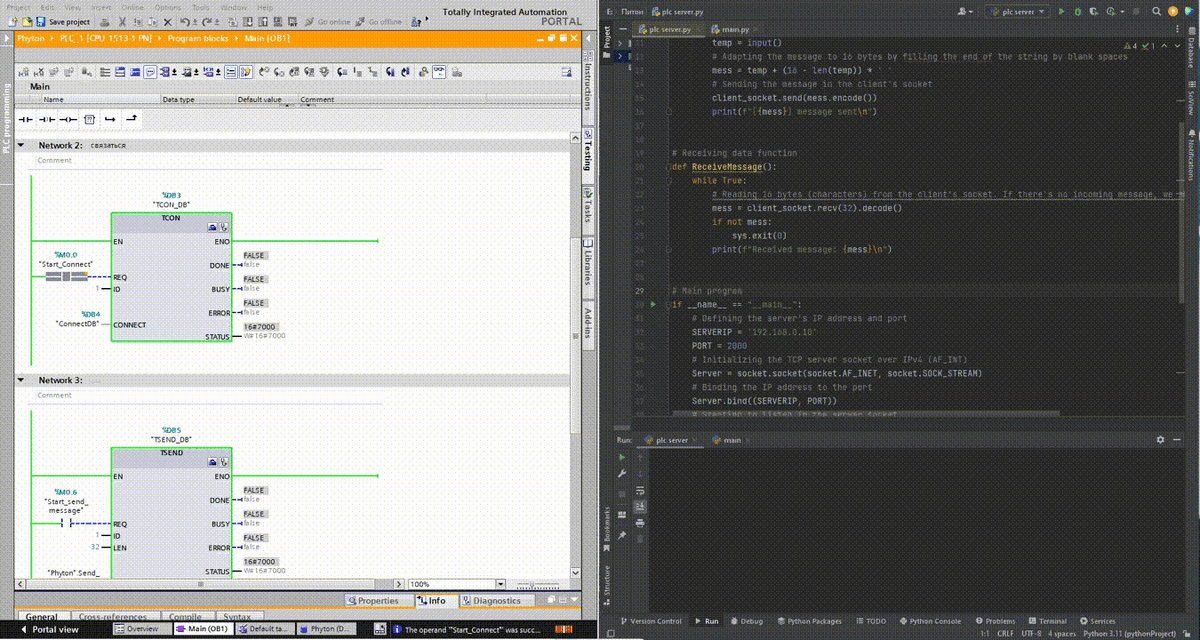1200x640 pixels.
Task: Open the Version Control tool window
Action: (650, 621)
